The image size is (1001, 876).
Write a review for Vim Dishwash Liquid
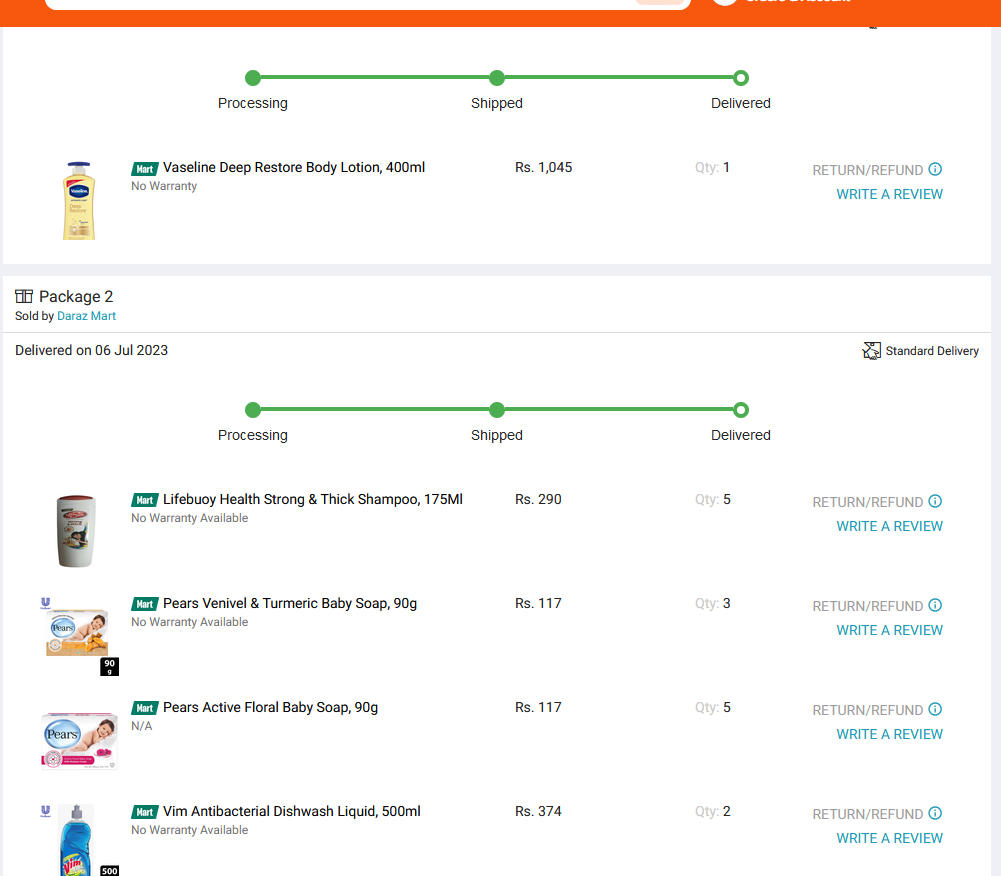[889, 838]
